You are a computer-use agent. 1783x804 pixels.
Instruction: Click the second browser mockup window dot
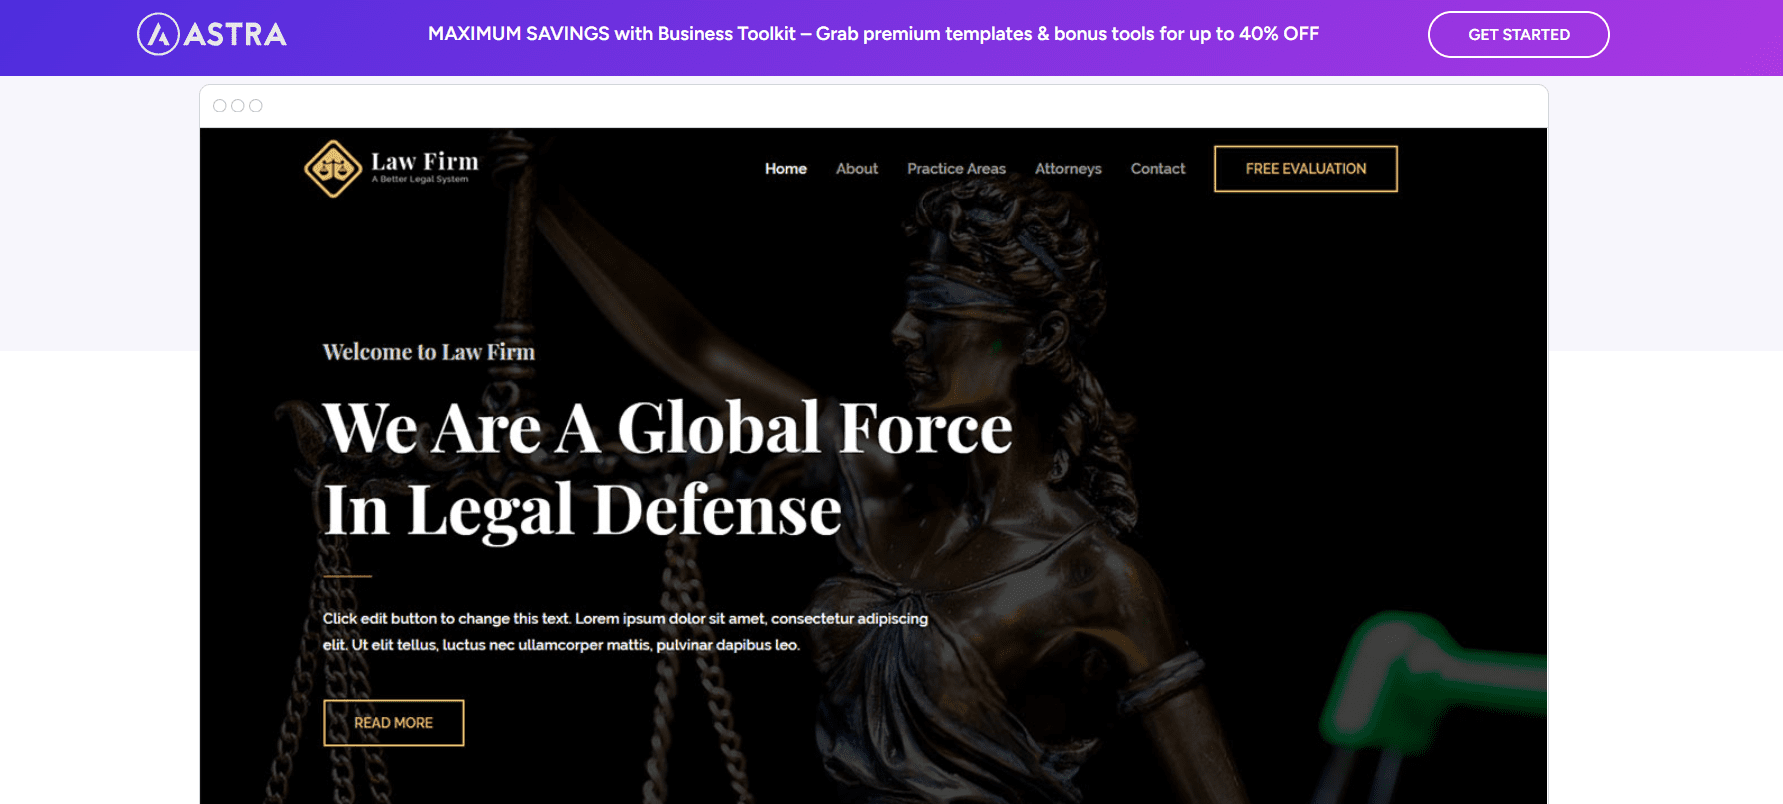coord(238,106)
